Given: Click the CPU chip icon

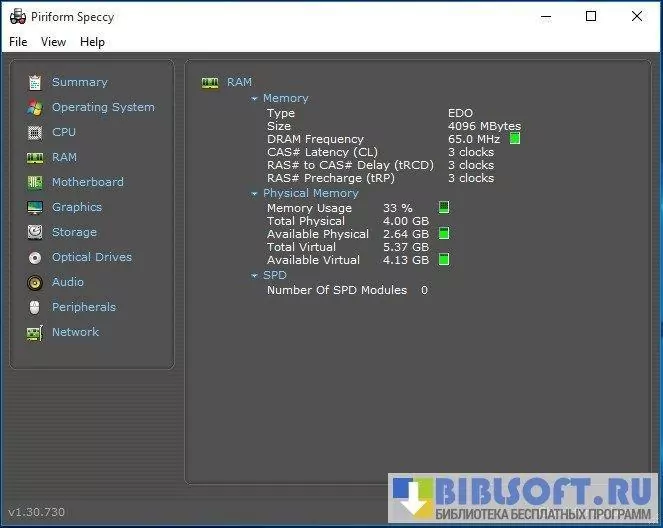Looking at the screenshot, I should (x=35, y=132).
